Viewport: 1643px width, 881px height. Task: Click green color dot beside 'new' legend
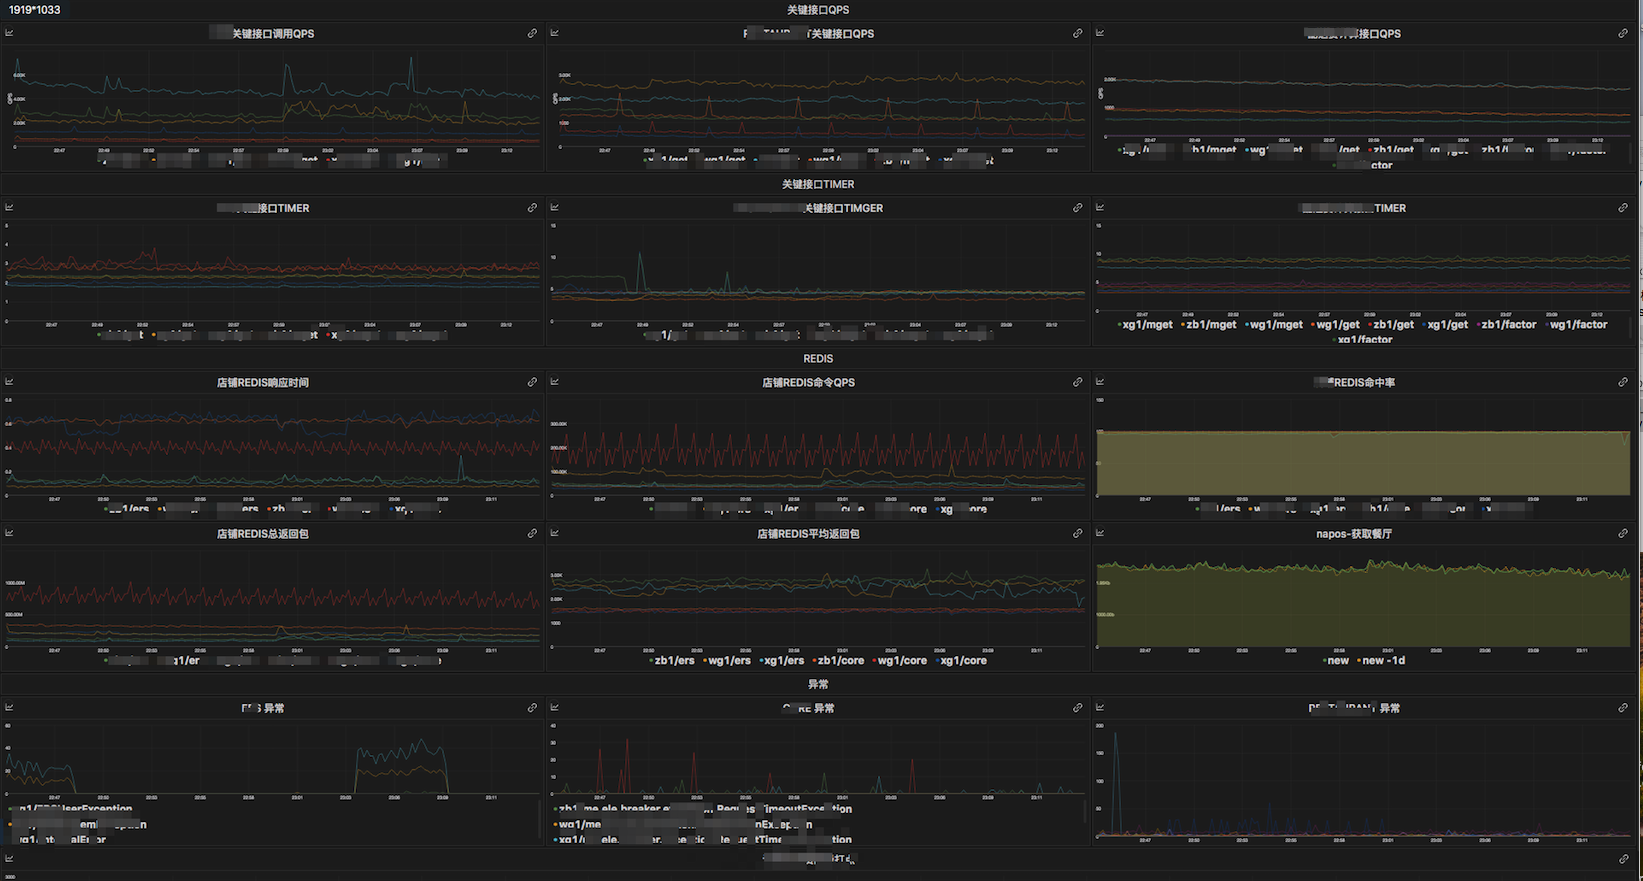point(1324,661)
